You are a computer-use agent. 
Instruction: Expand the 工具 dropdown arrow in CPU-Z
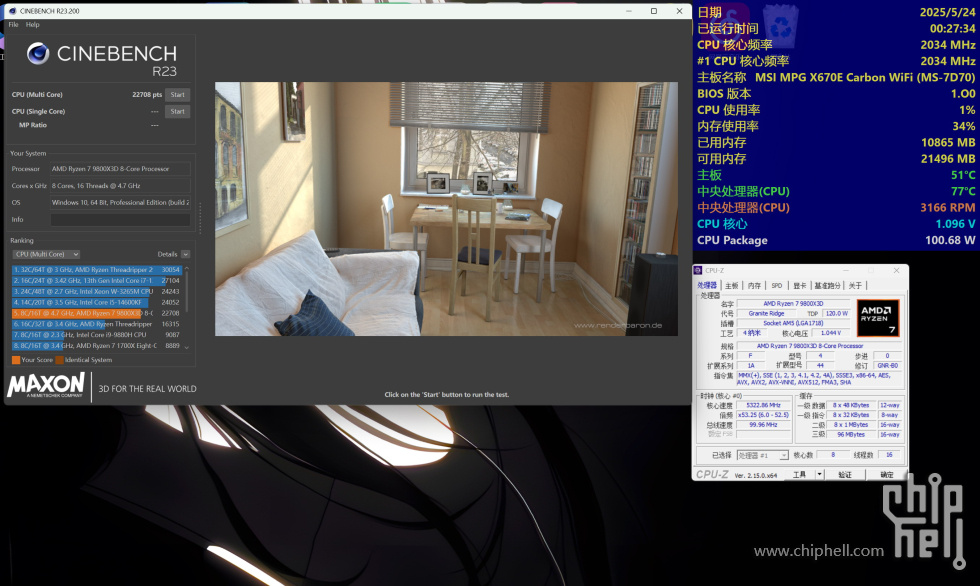point(819,475)
